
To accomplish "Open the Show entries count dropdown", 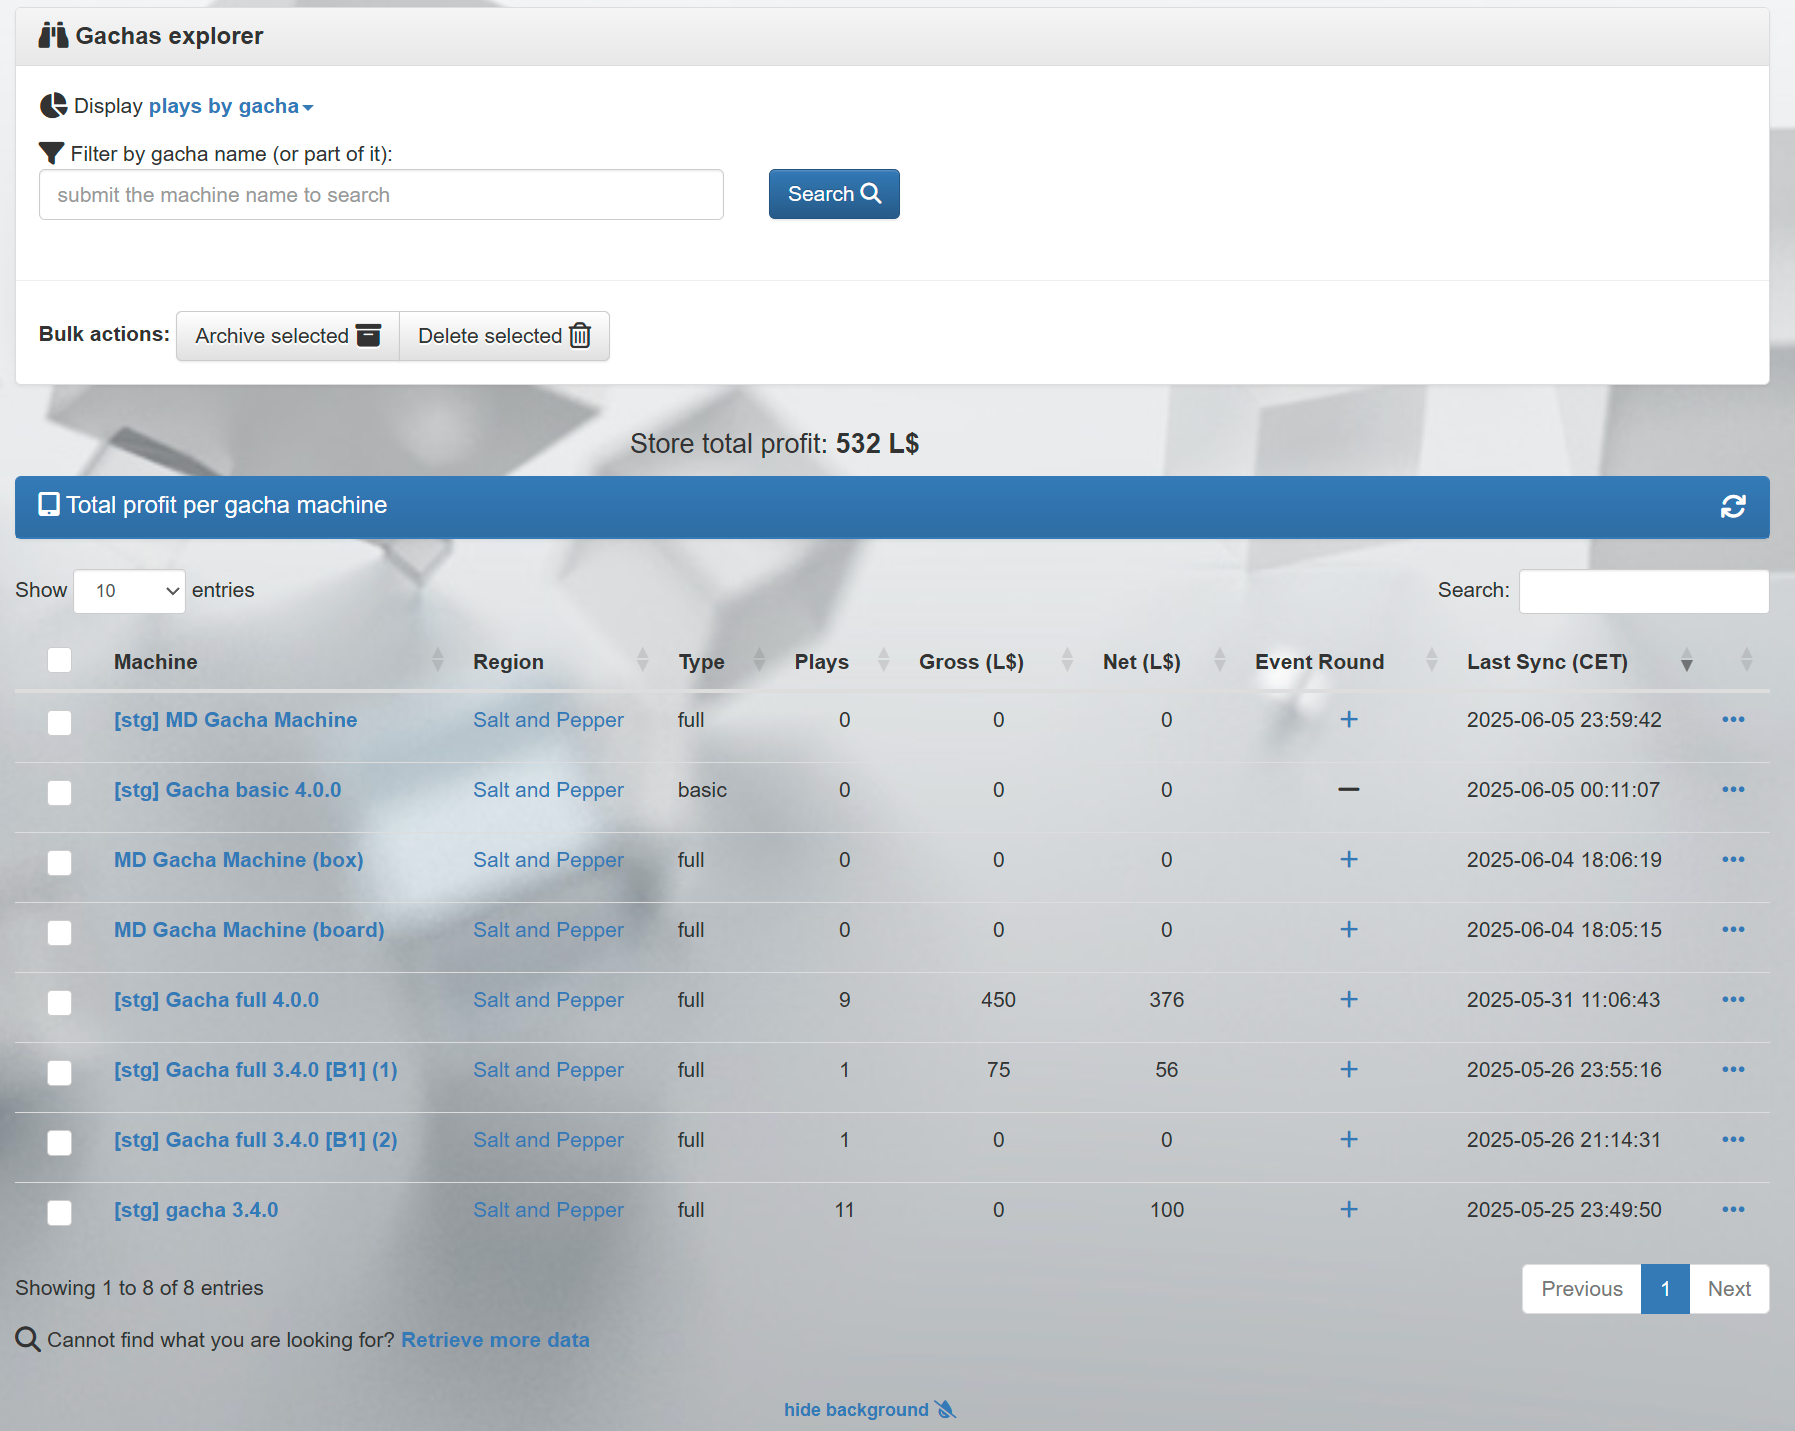I will [130, 591].
